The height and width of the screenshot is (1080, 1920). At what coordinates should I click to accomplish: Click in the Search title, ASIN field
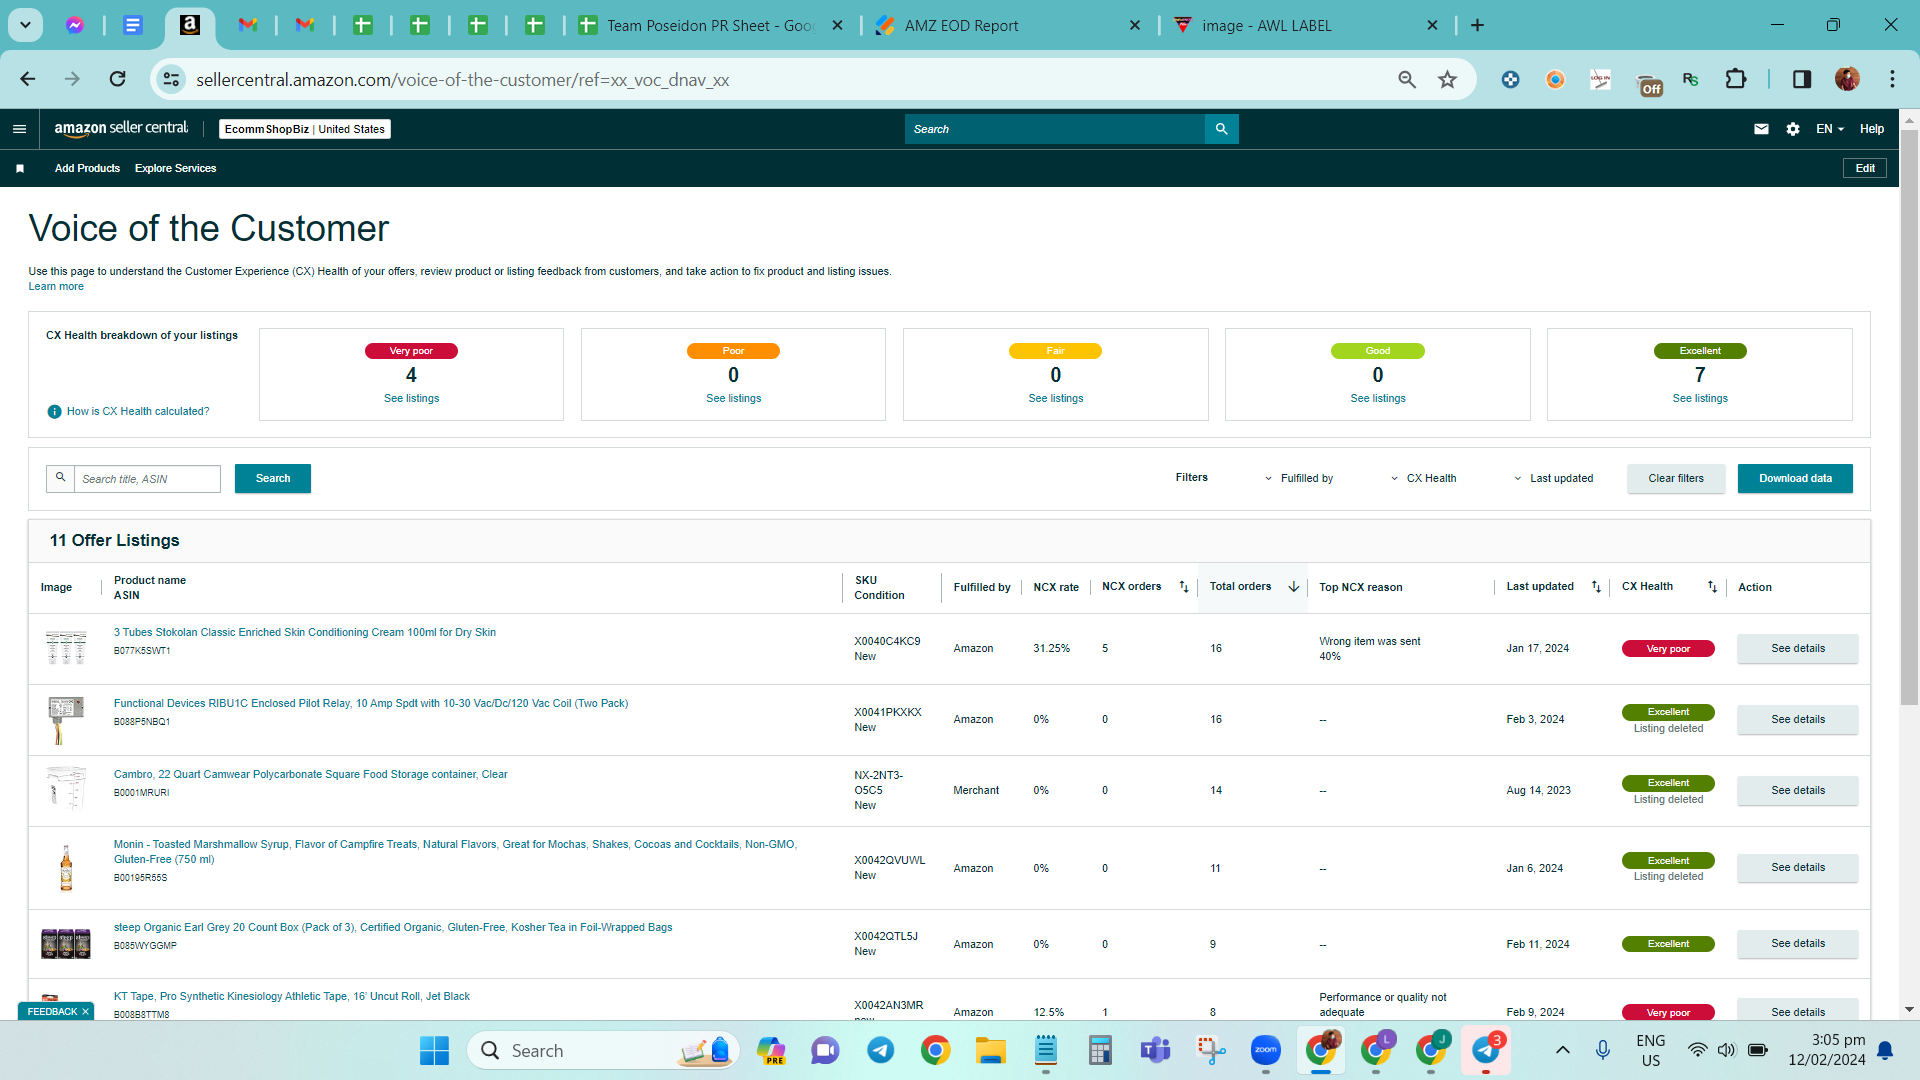pyautogui.click(x=147, y=479)
